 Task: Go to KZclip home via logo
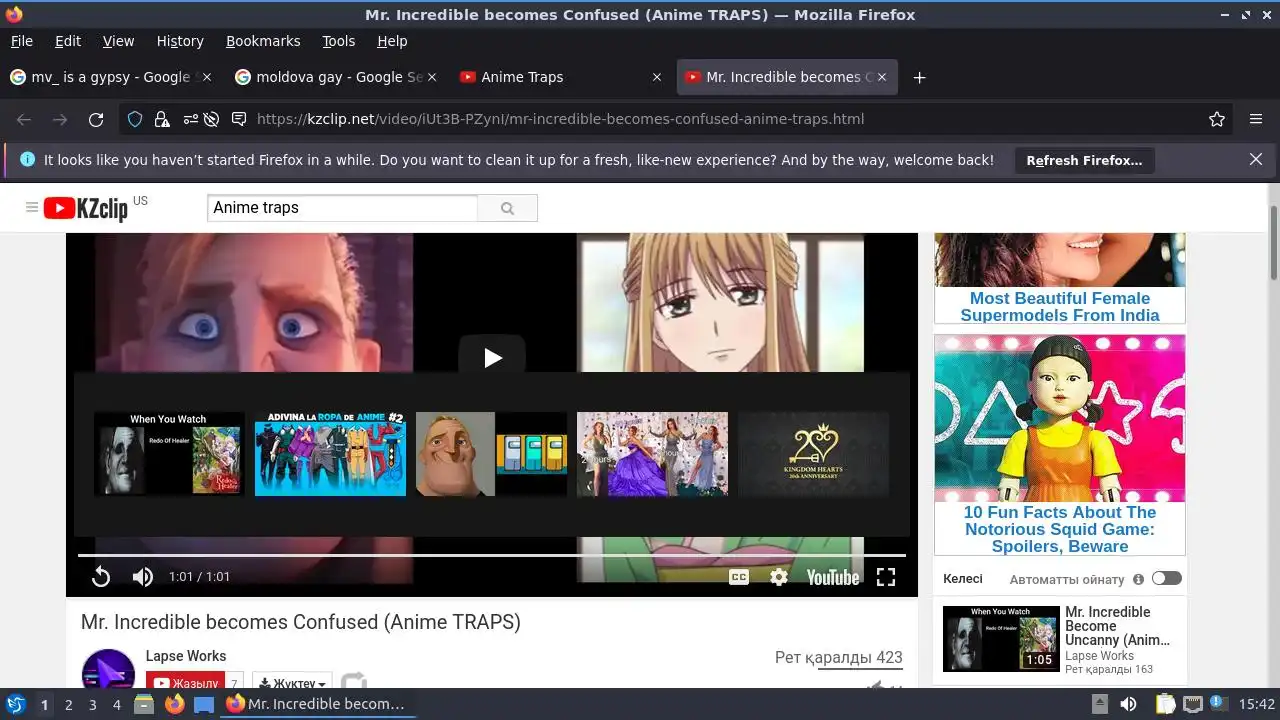[x=86, y=208]
